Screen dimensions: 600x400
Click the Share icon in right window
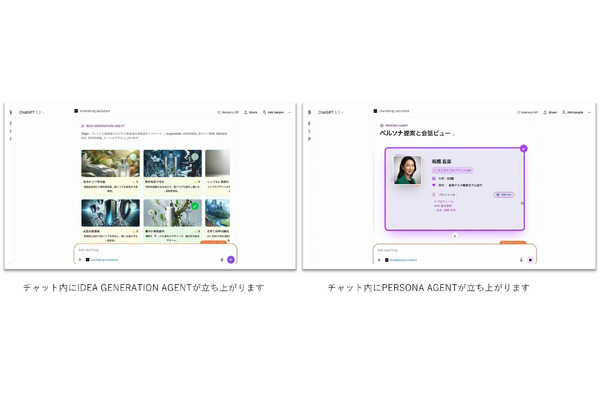[x=549, y=113]
